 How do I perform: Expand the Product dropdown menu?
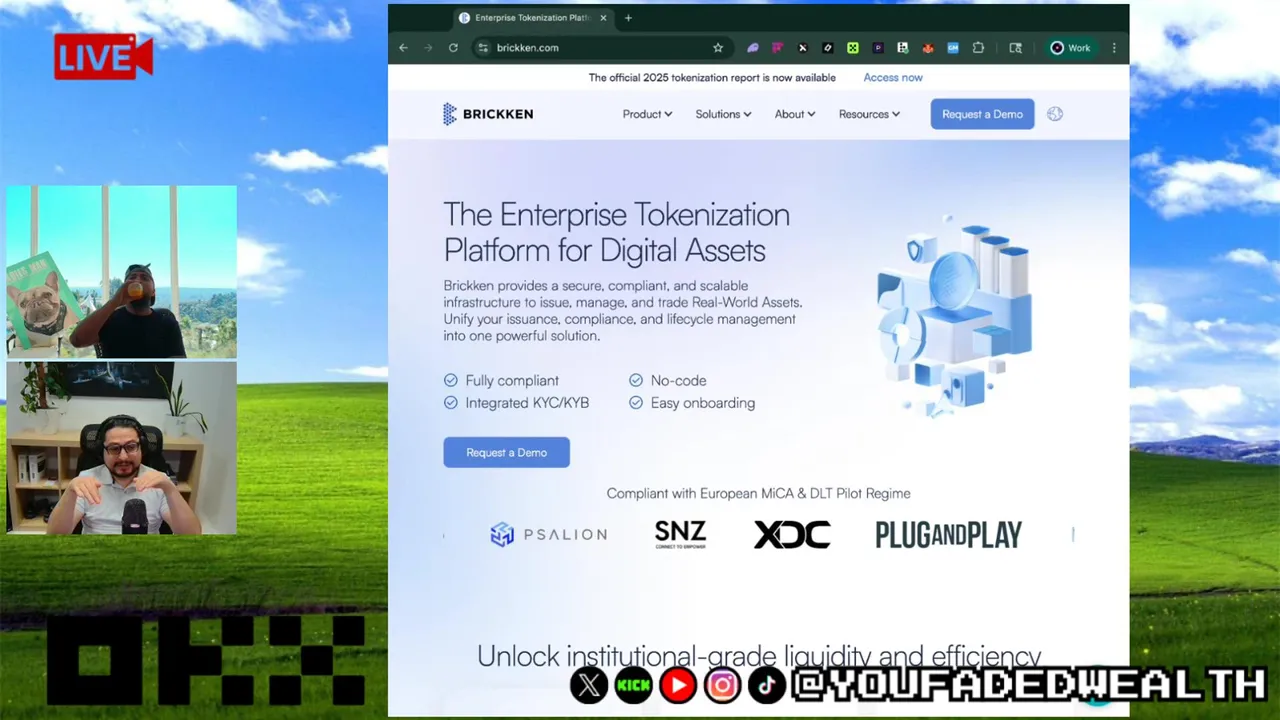[647, 114]
